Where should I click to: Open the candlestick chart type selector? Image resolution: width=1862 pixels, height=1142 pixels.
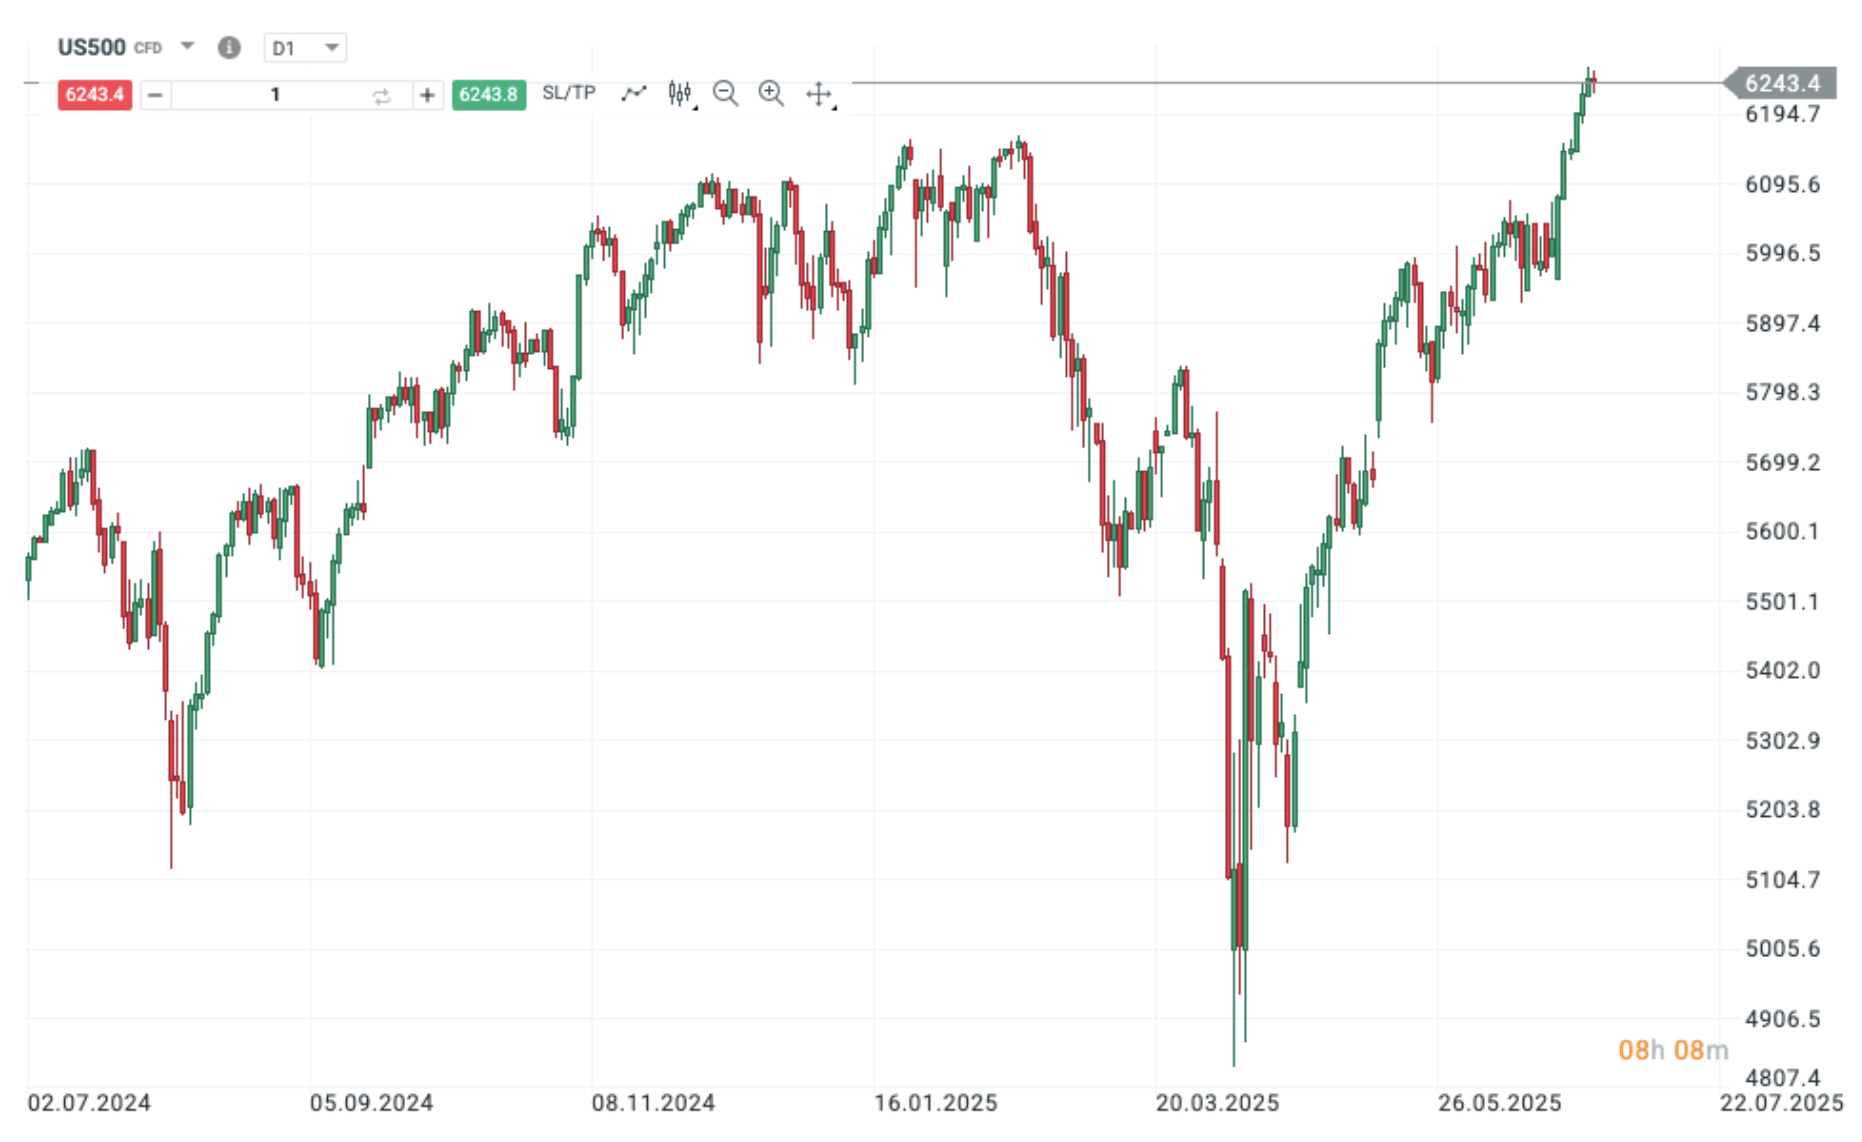coord(681,94)
